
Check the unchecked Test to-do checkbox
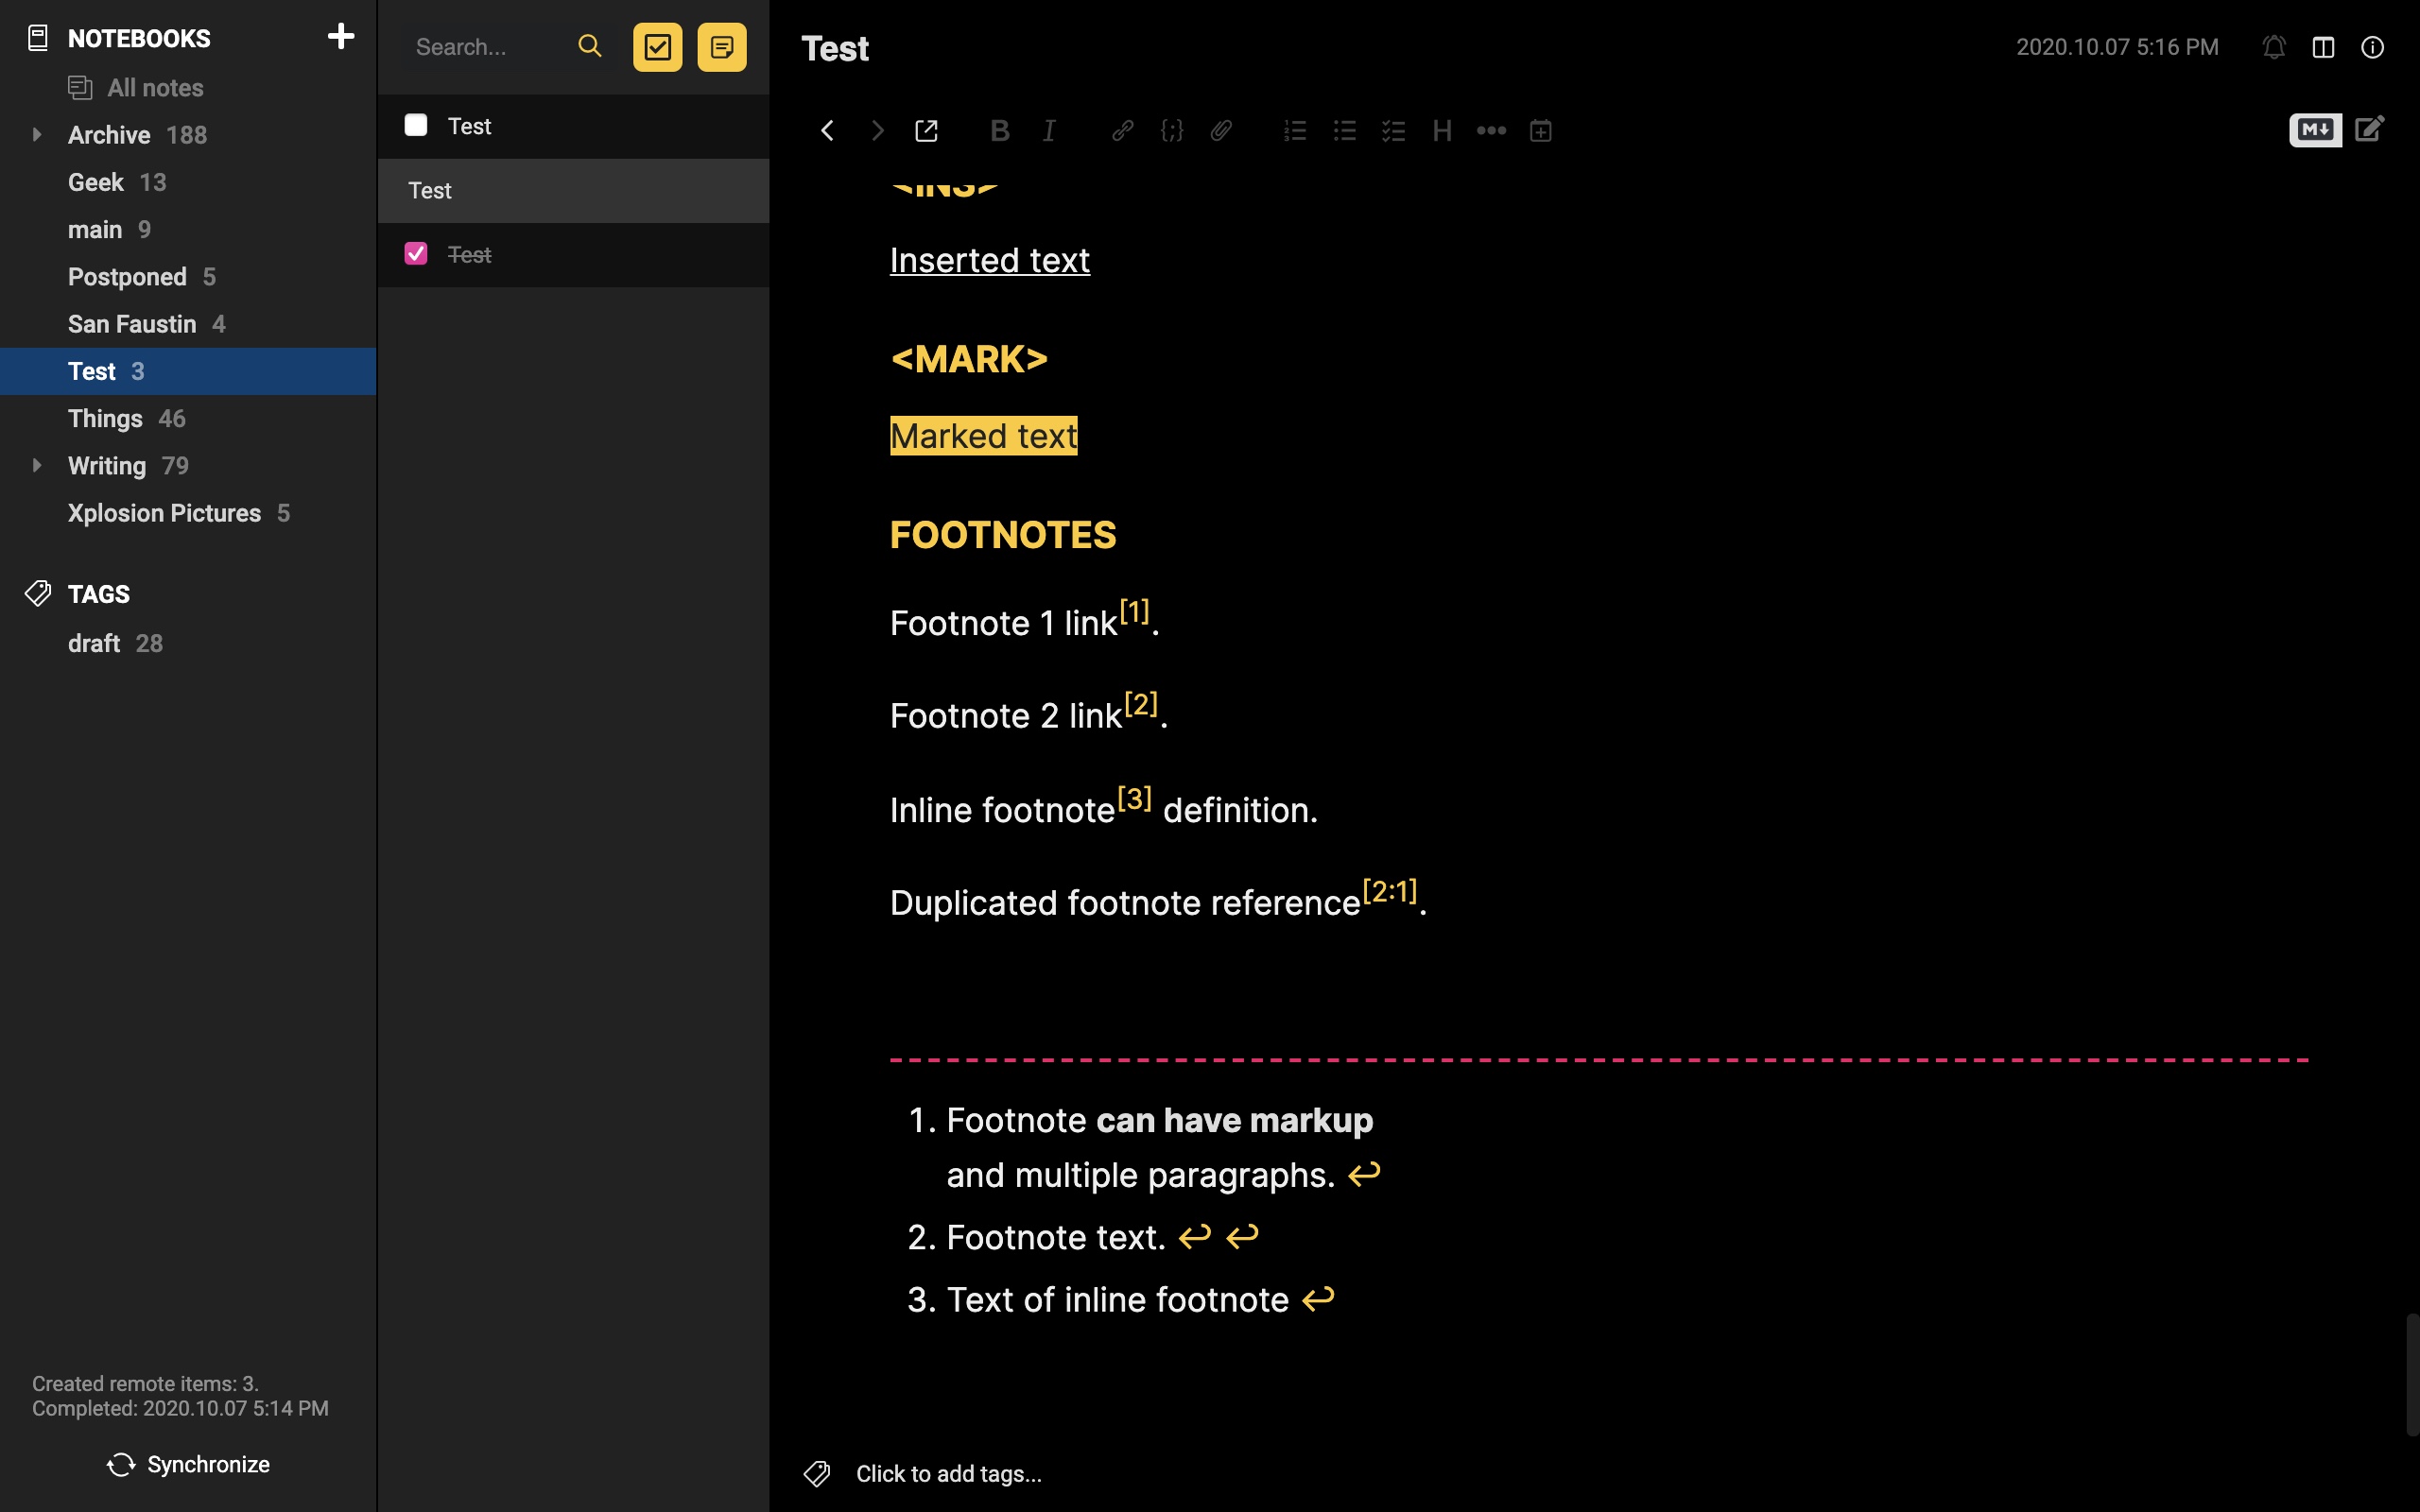pos(416,125)
